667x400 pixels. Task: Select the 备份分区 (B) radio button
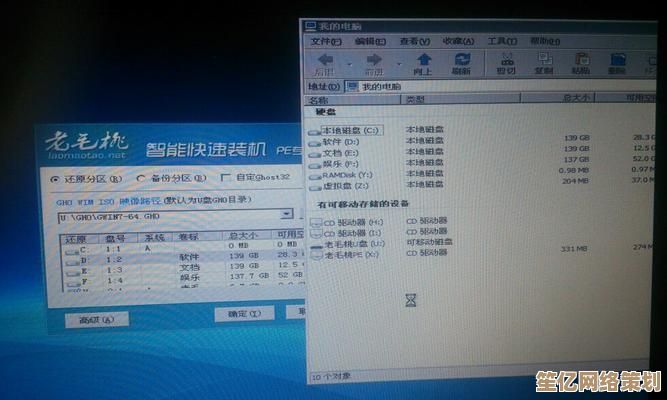coord(141,179)
